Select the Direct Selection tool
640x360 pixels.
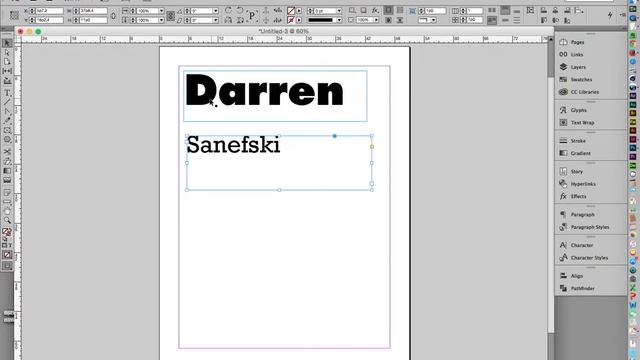pos(7,53)
